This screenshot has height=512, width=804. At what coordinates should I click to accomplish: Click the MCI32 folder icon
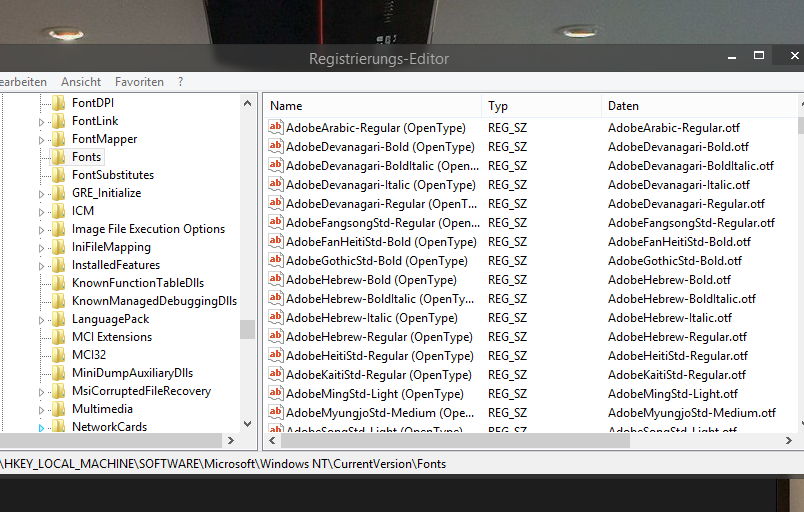tap(59, 355)
